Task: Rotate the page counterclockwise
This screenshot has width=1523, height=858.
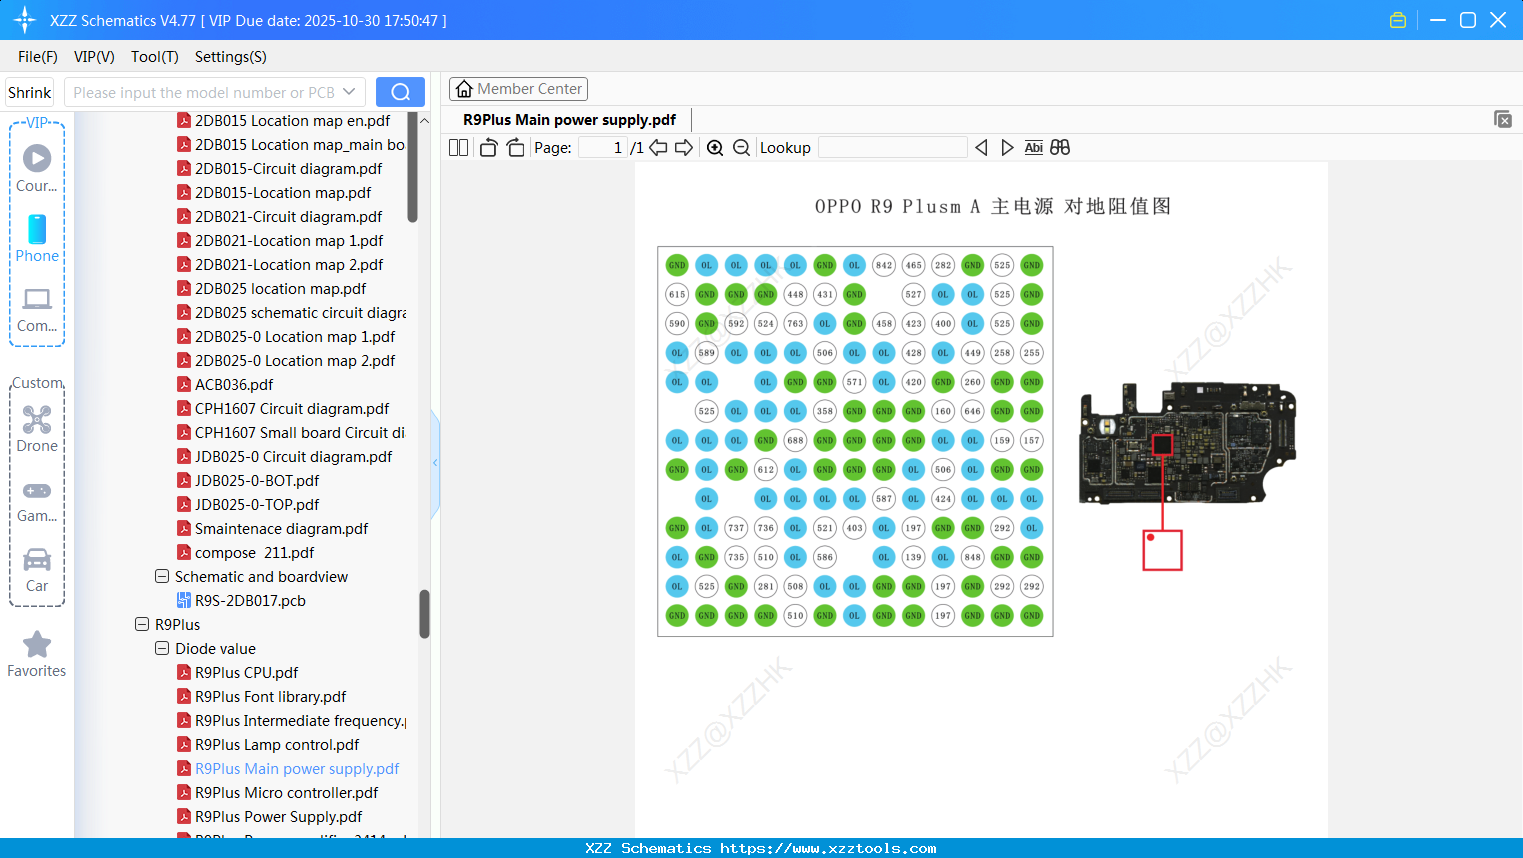Action: tap(488, 148)
